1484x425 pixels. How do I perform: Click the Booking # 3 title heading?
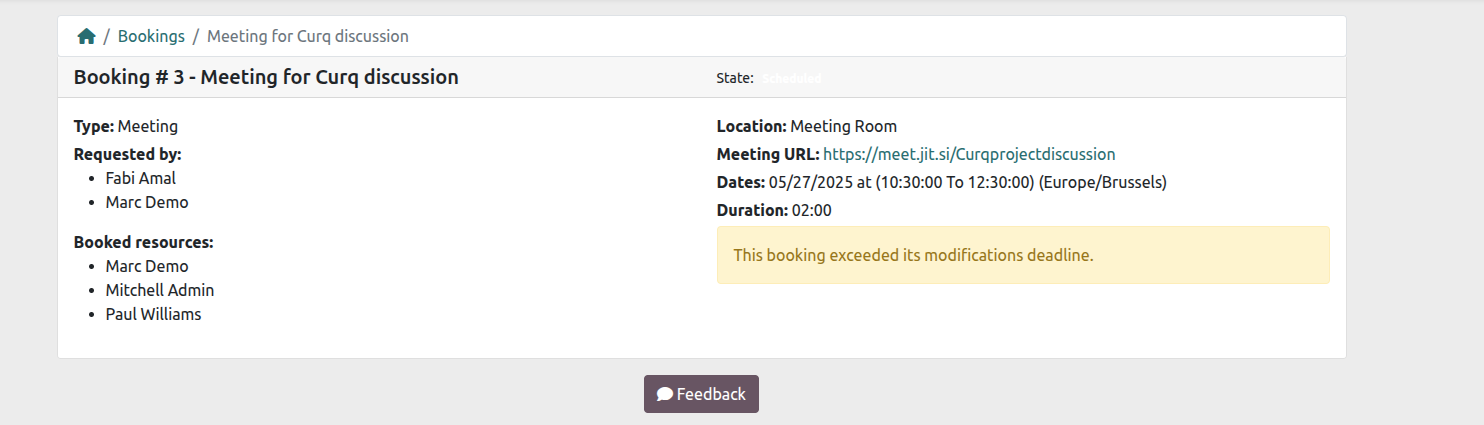[x=266, y=77]
